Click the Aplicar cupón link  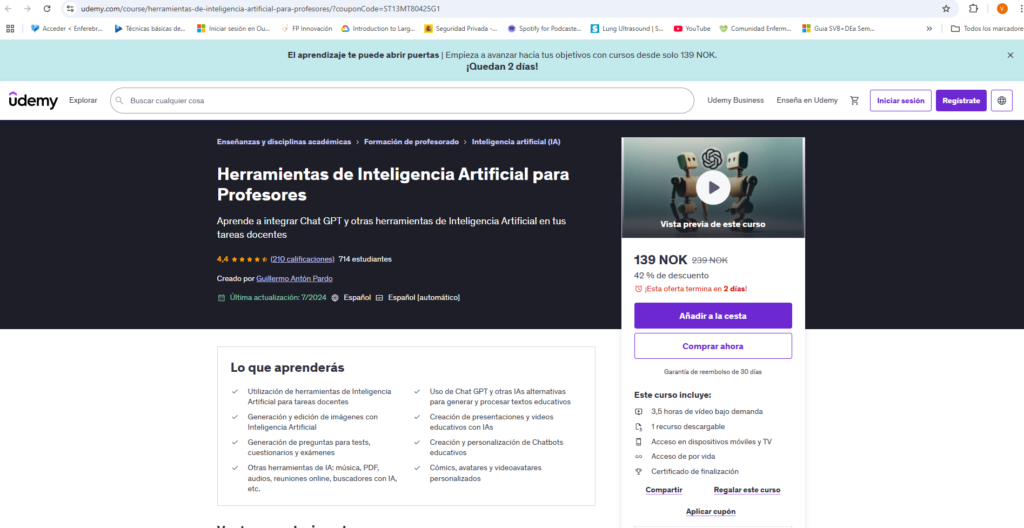(711, 511)
